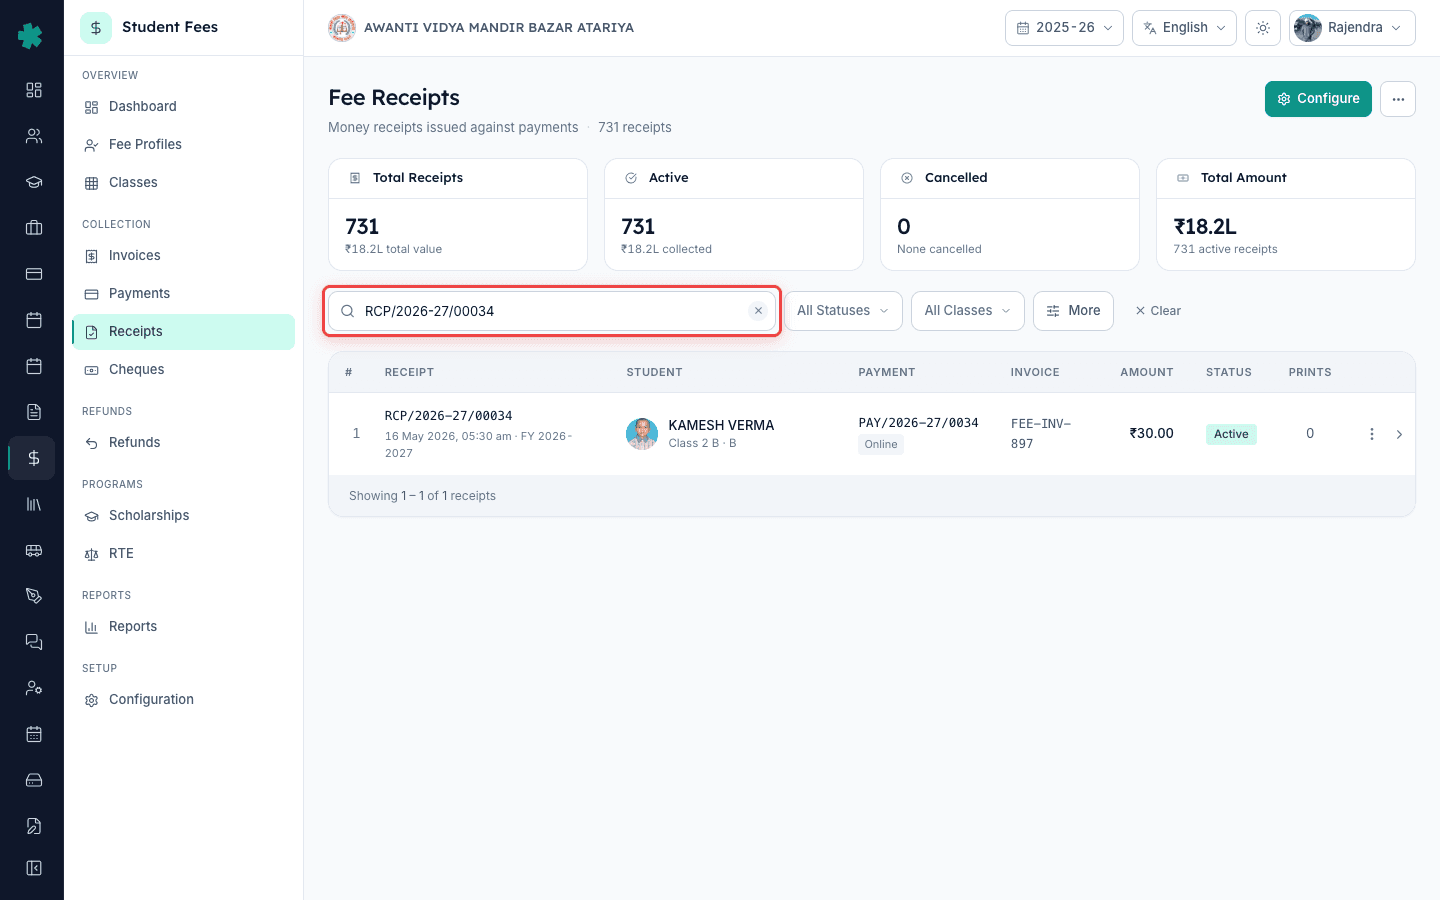Viewport: 1440px width, 900px height.
Task: Open Classes in the sidebar
Action: tap(184, 183)
